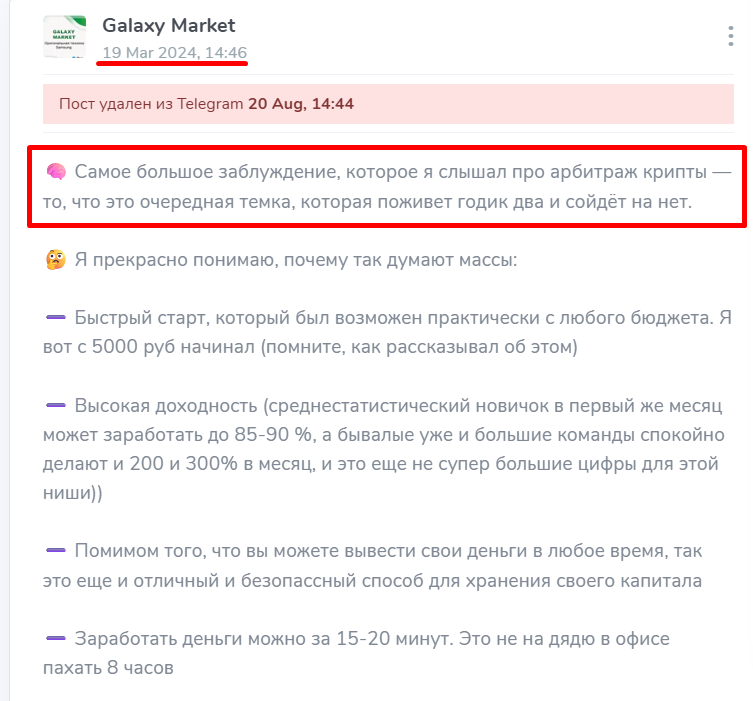
Task: Click the last line "пахать 8 часов"
Action: tap(108, 666)
